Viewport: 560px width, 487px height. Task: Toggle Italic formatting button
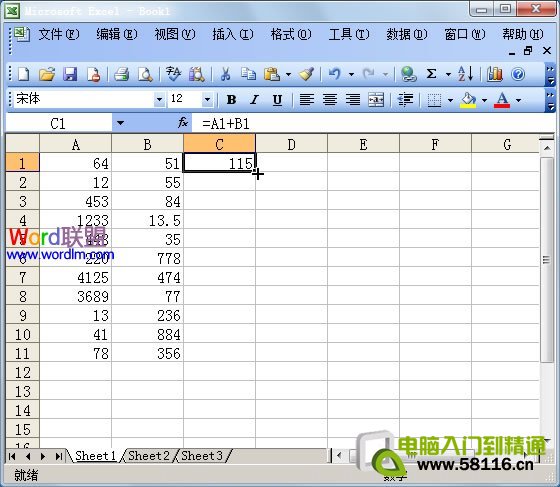[x=254, y=100]
